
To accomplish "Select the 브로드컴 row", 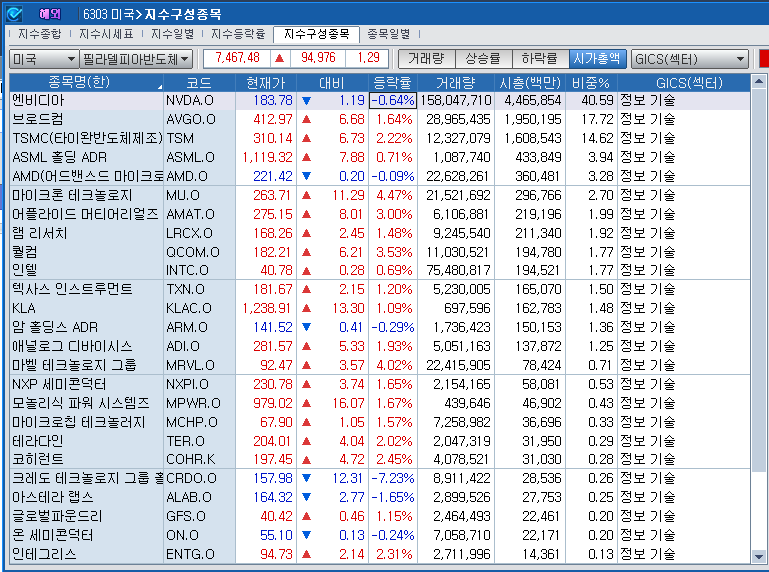I will coord(380,119).
